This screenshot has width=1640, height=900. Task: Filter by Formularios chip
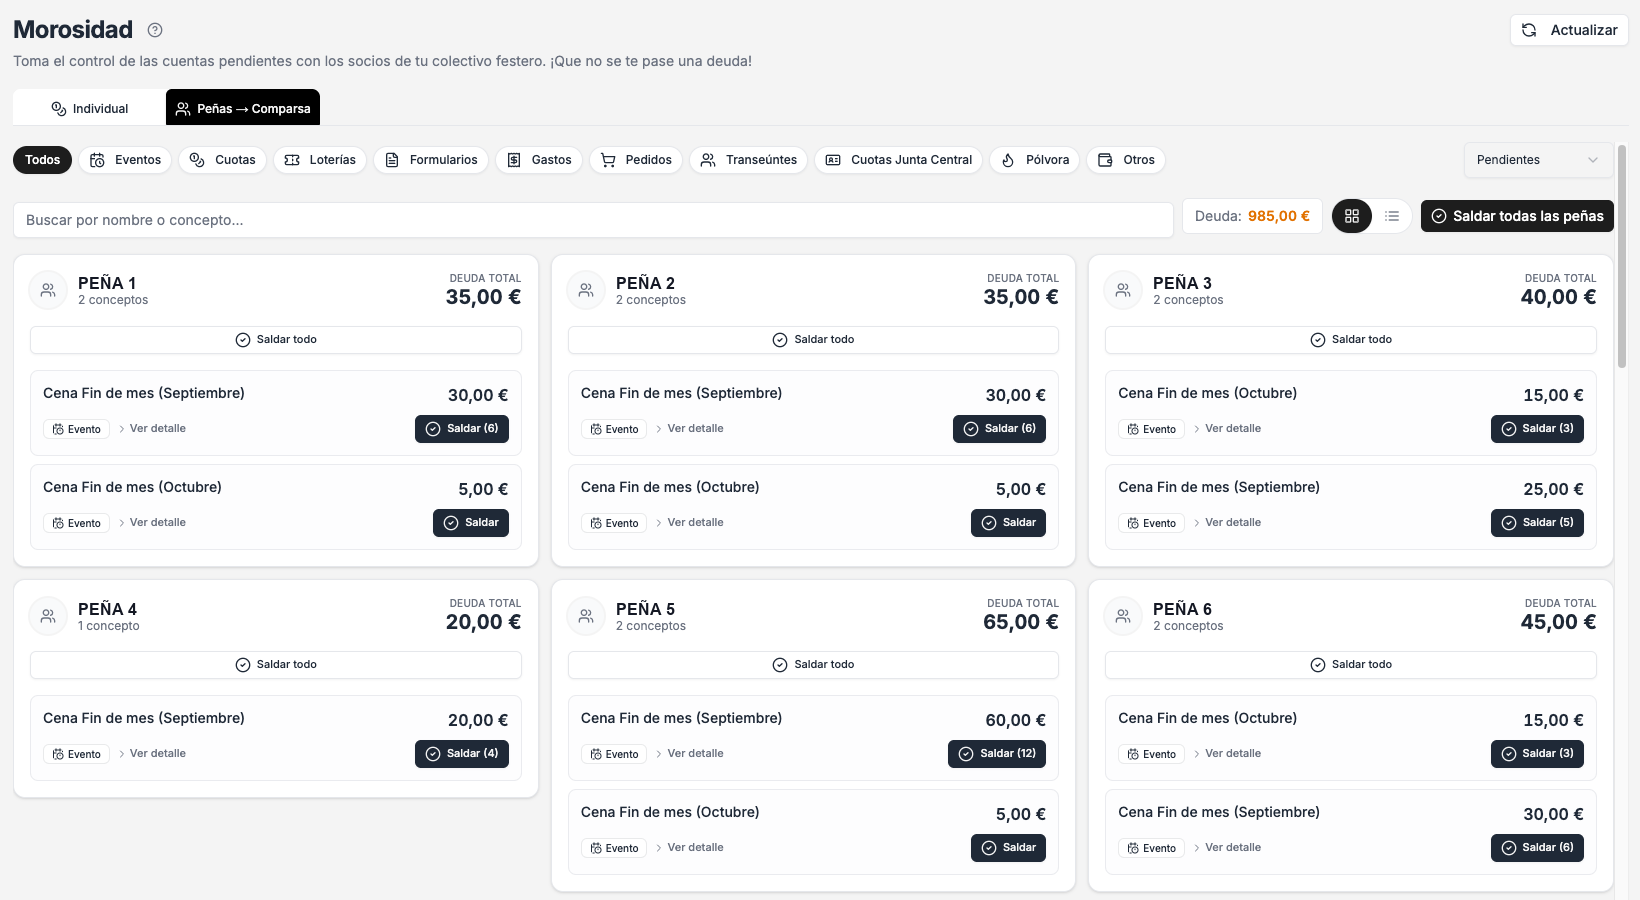click(431, 160)
